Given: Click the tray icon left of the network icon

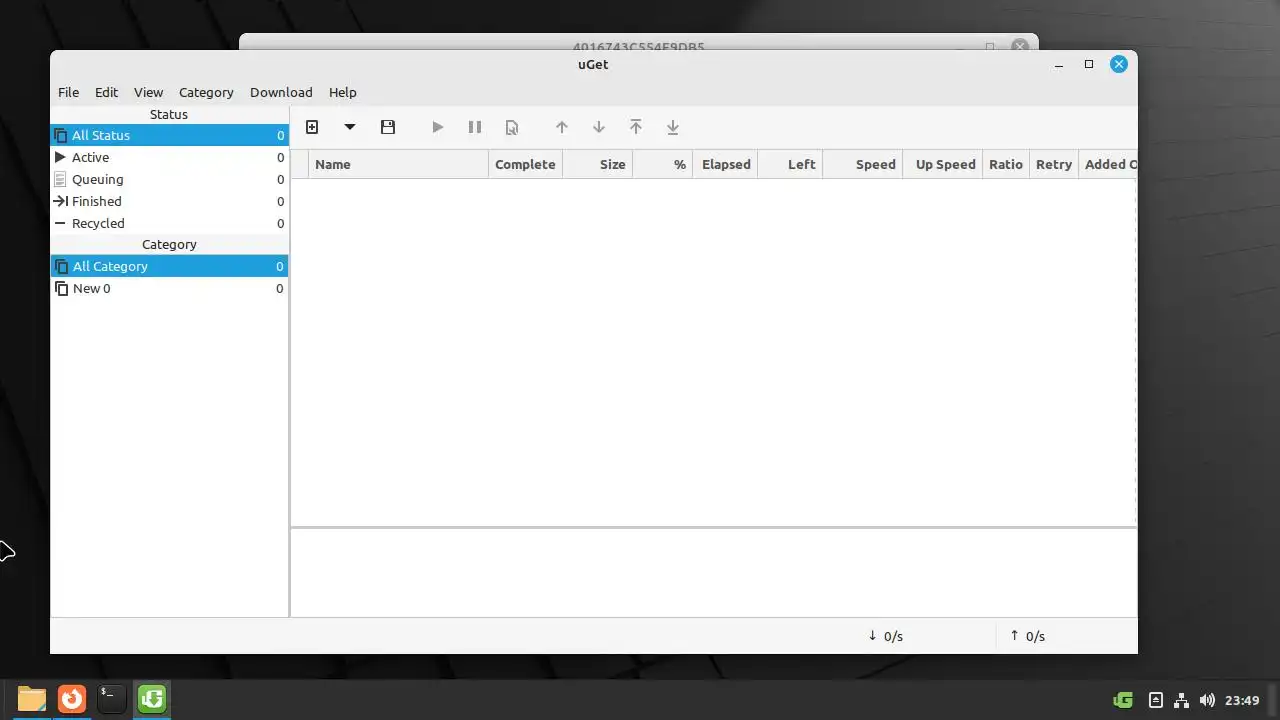Looking at the screenshot, I should pyautogui.click(x=1156, y=700).
